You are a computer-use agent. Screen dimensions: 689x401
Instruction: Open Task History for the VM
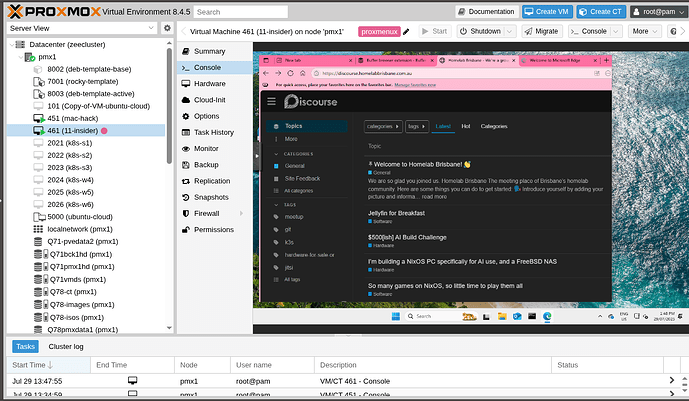(214, 132)
